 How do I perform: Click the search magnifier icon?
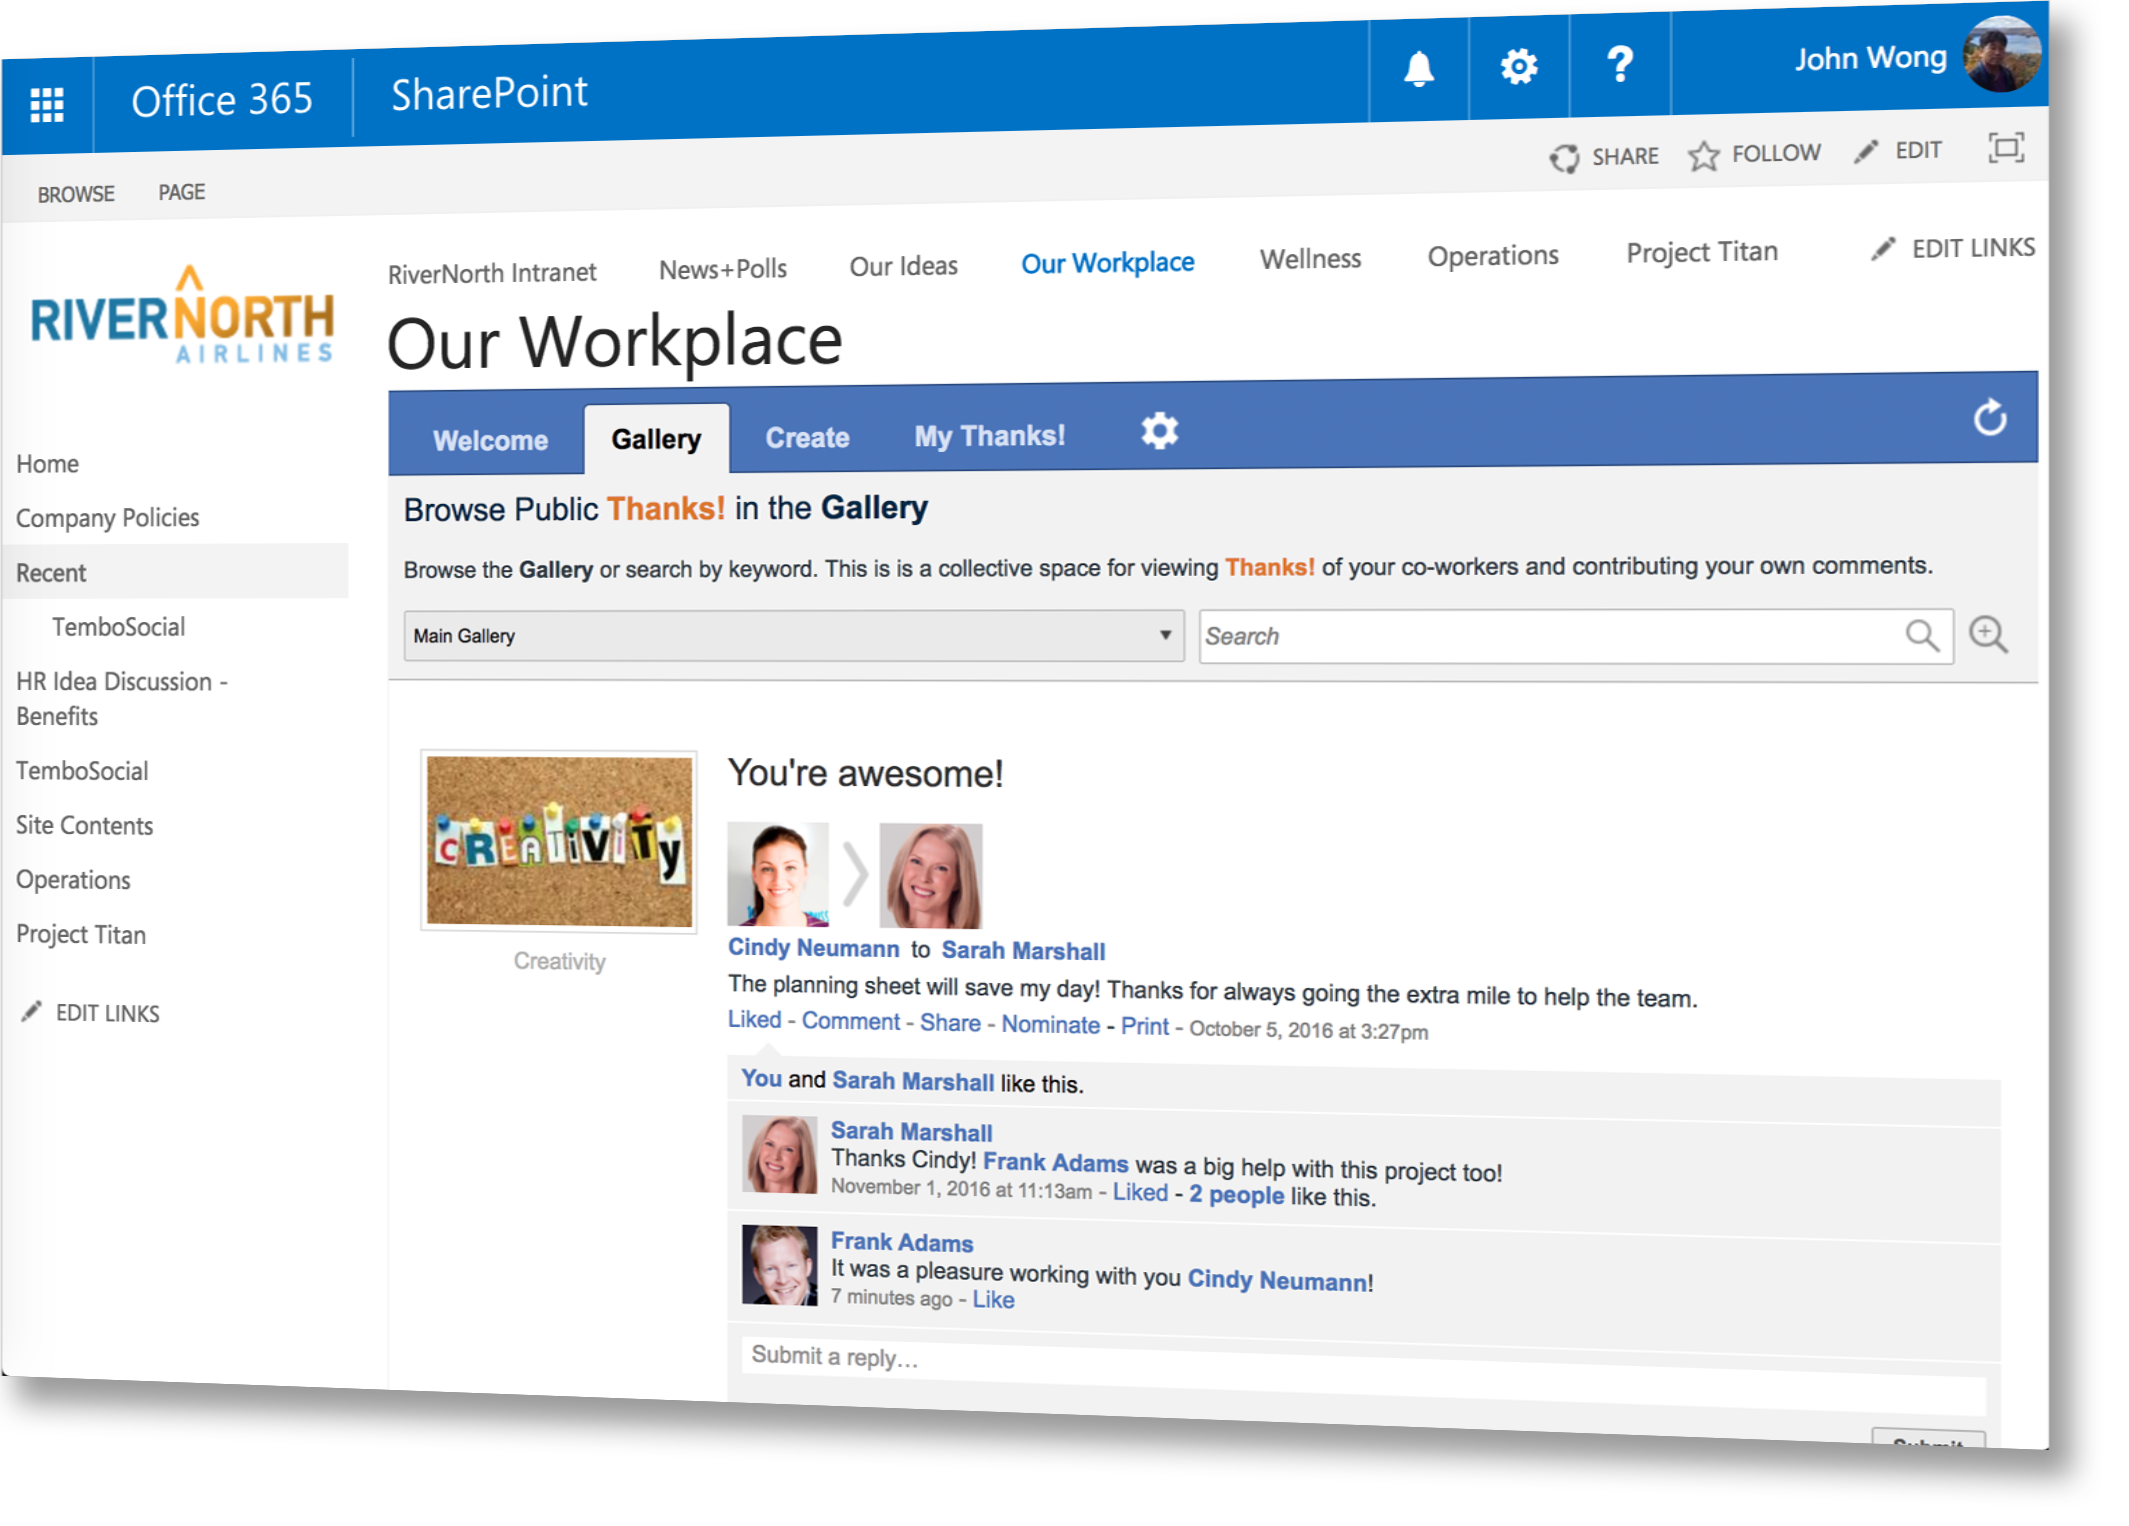1921,634
